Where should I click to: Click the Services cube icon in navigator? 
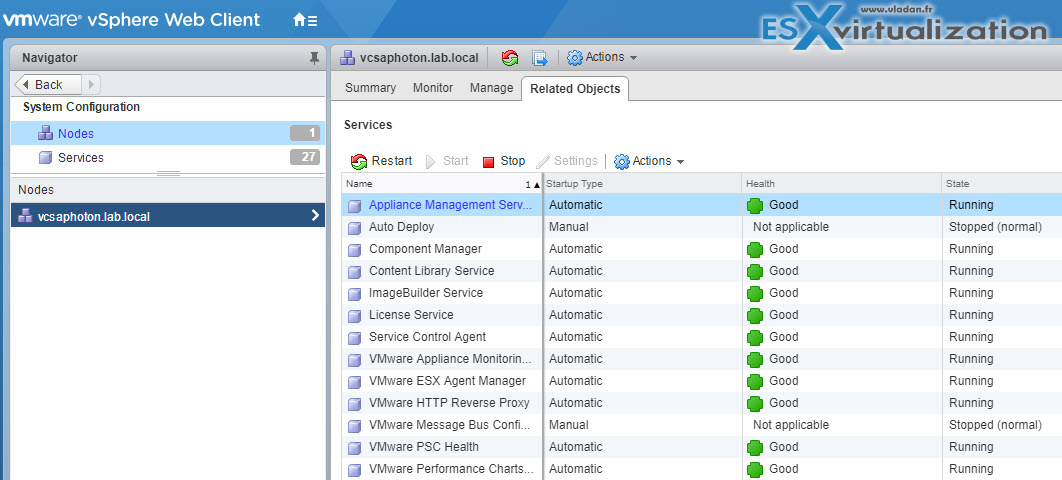45,158
